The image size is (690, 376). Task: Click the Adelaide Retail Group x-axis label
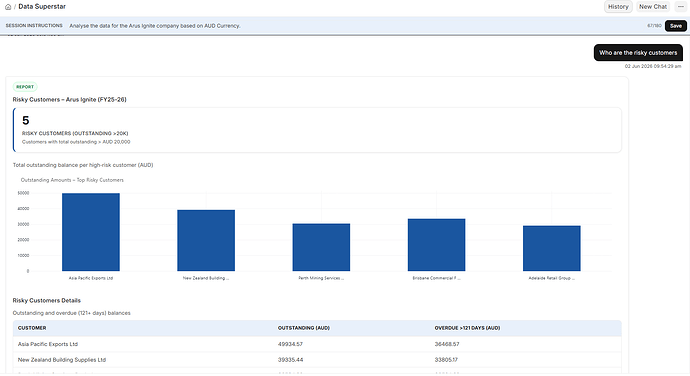[552, 278]
